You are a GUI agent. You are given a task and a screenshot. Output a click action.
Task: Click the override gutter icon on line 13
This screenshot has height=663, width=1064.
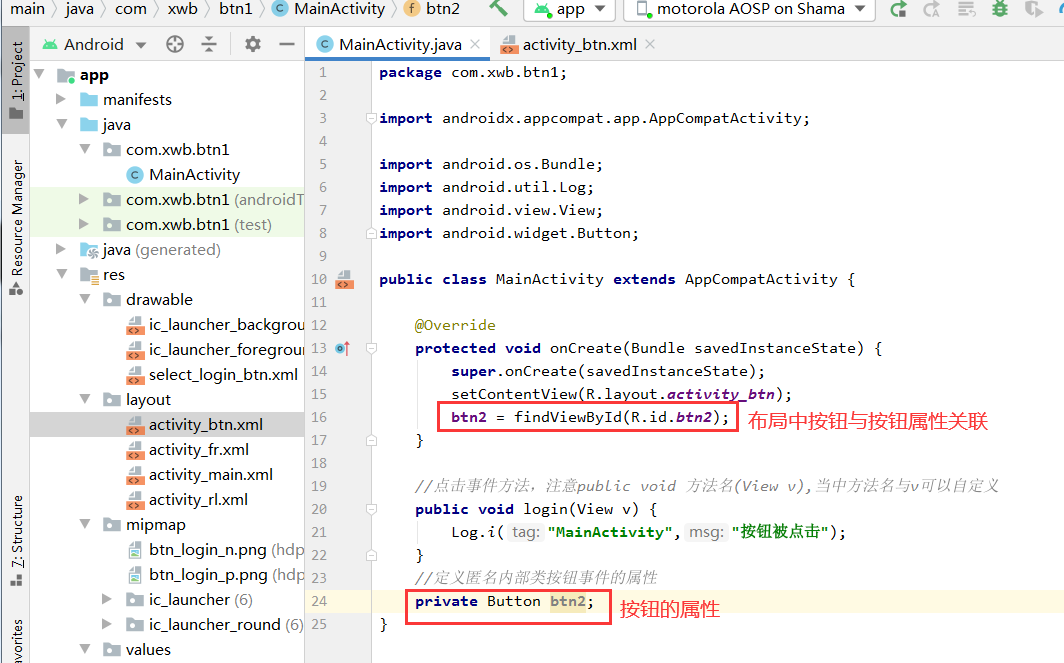[343, 348]
